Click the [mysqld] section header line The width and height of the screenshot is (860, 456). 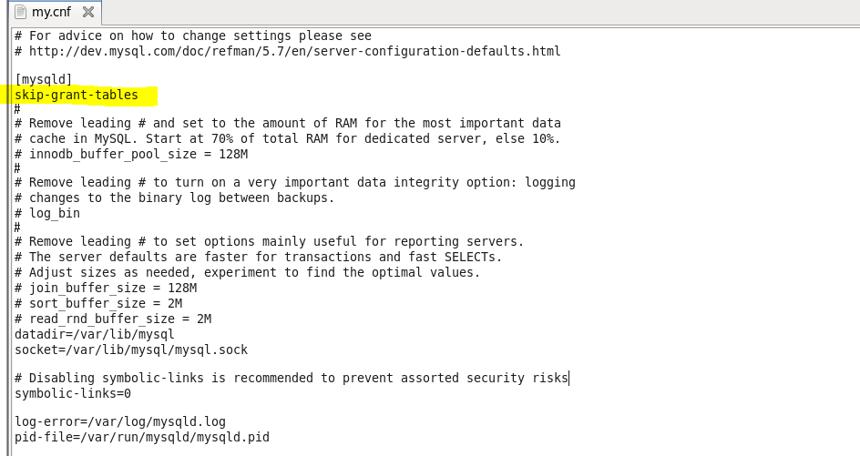43,80
